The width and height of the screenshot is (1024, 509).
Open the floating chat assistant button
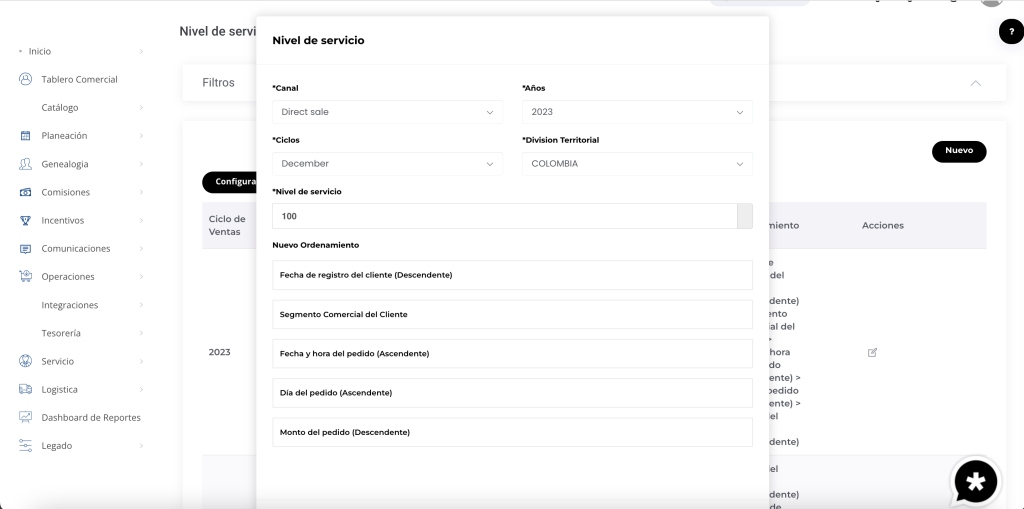tap(976, 482)
